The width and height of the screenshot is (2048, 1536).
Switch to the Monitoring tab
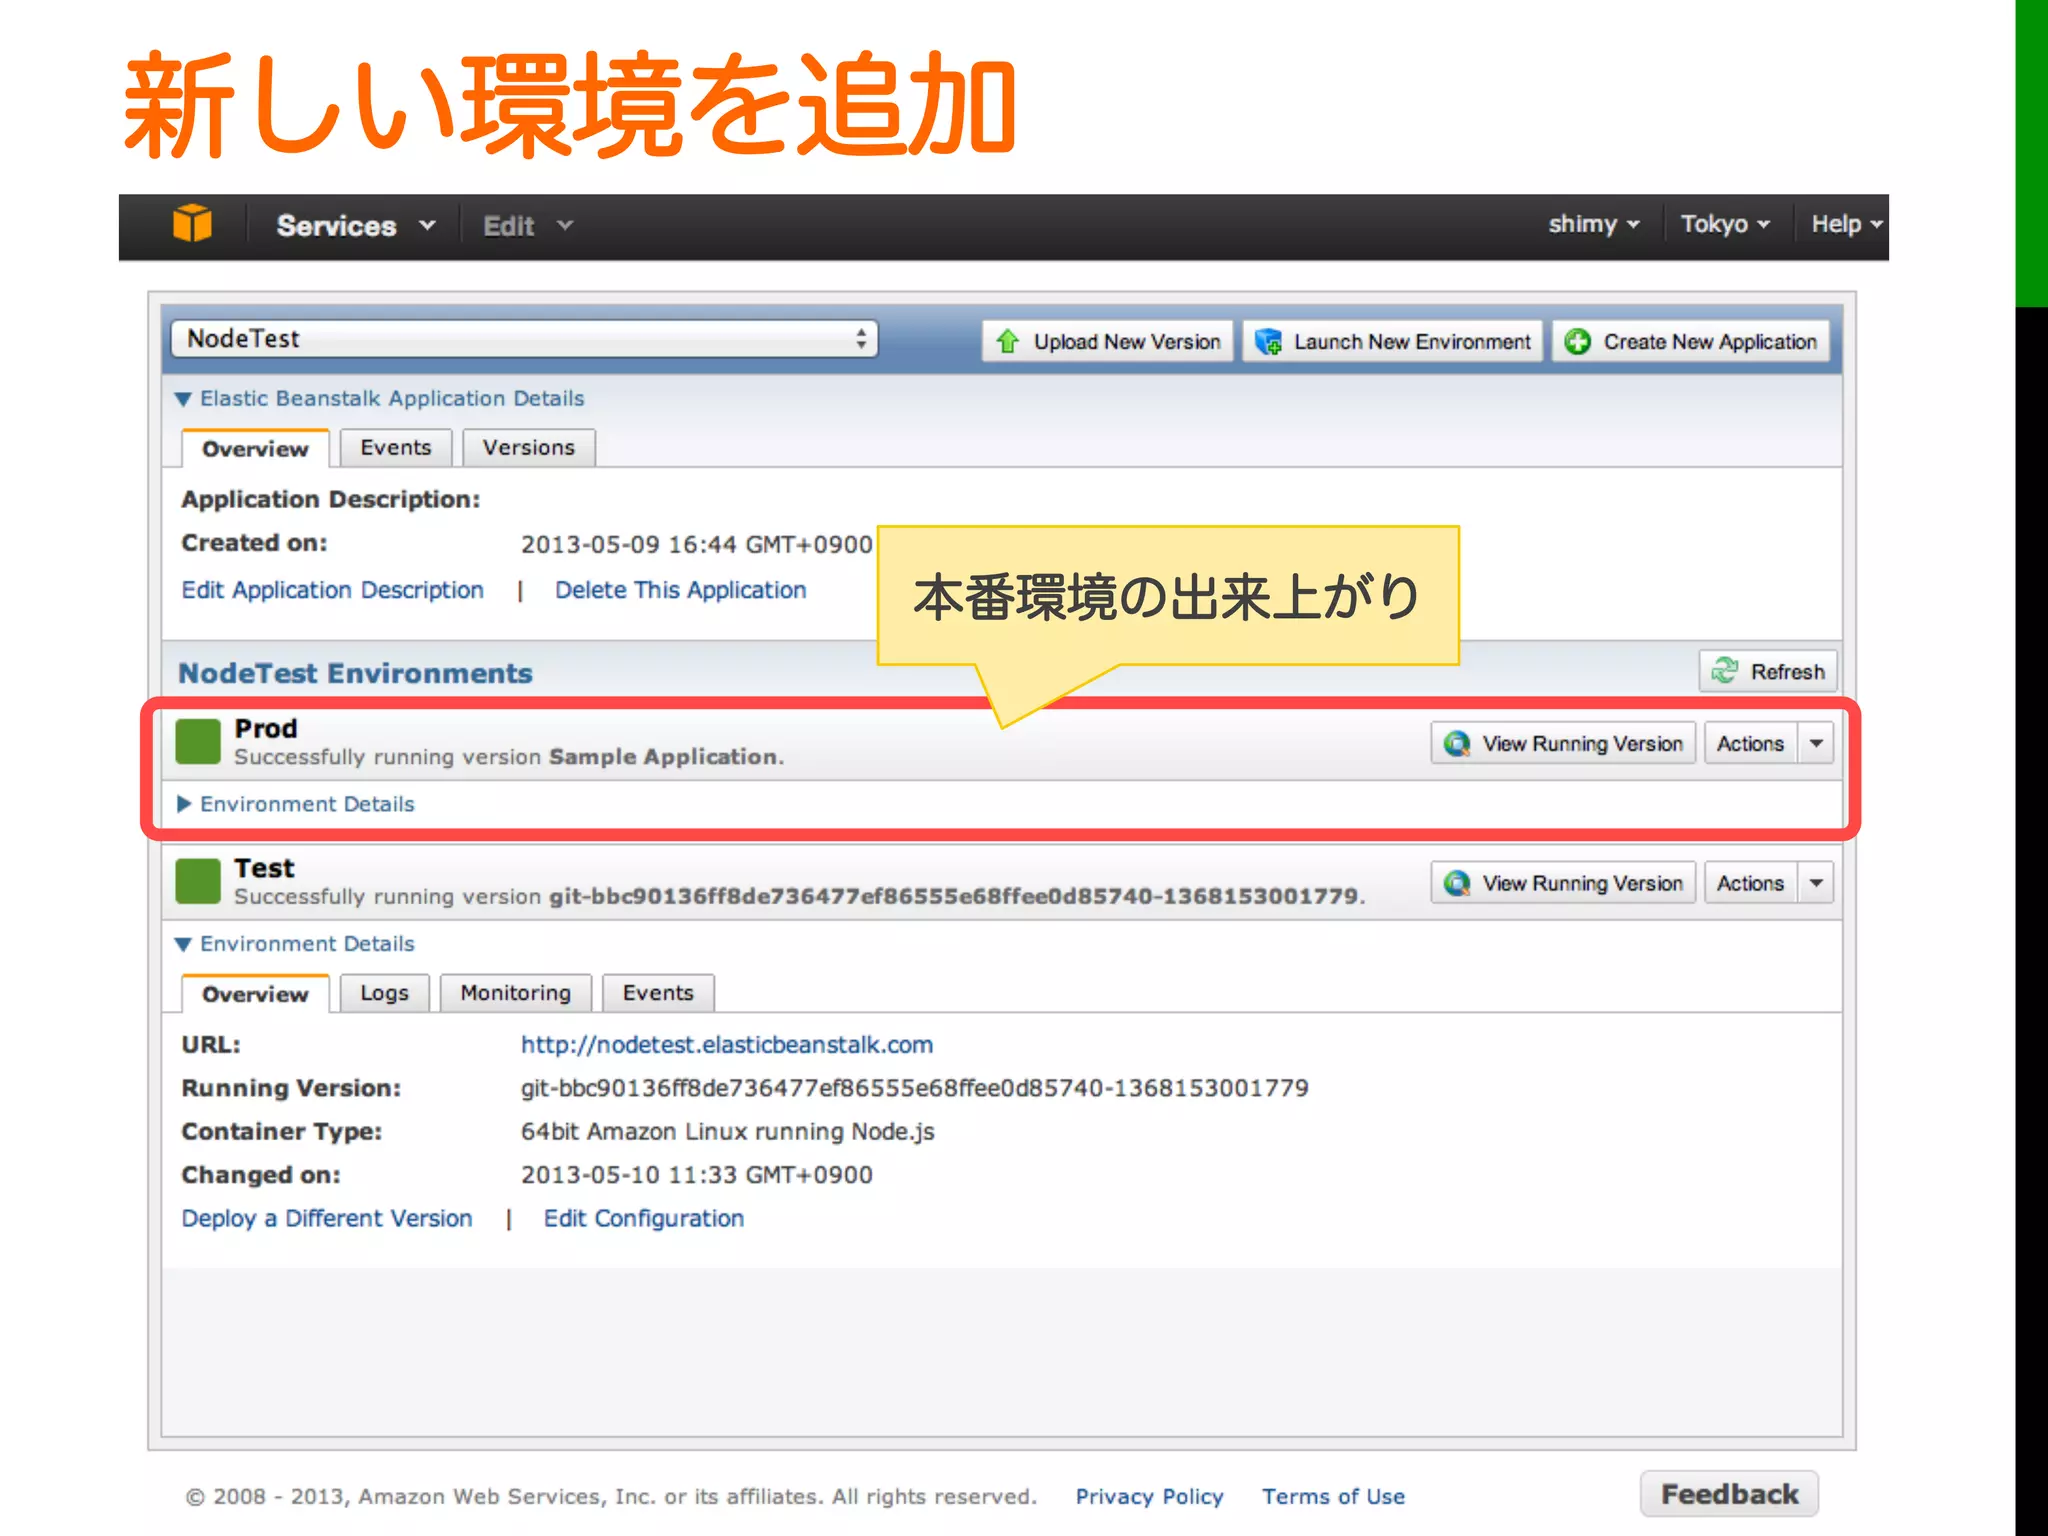pos(515,993)
